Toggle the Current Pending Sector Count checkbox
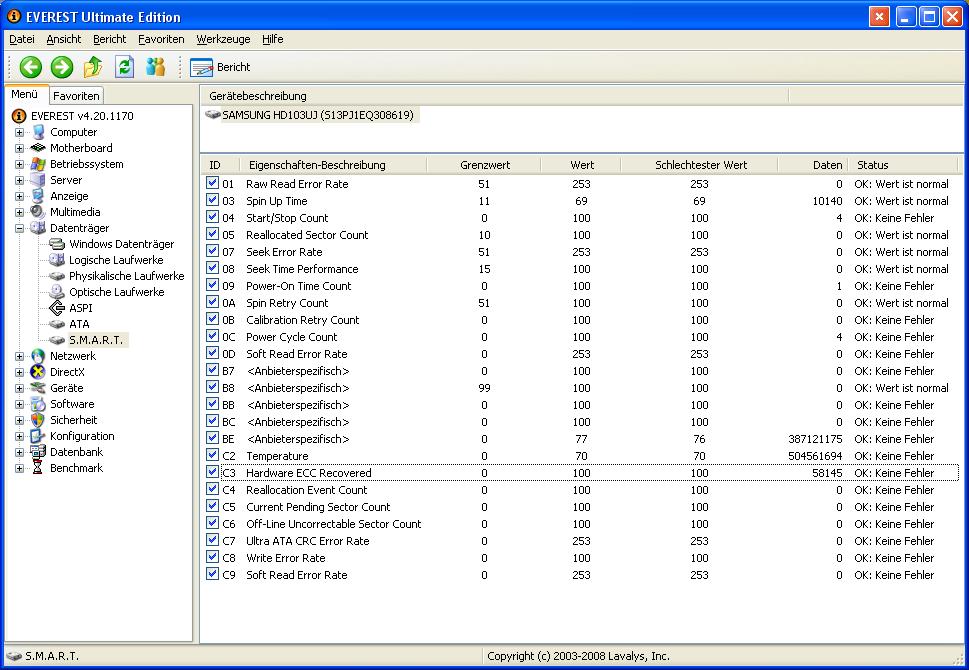This screenshot has width=969, height=670. [x=213, y=506]
